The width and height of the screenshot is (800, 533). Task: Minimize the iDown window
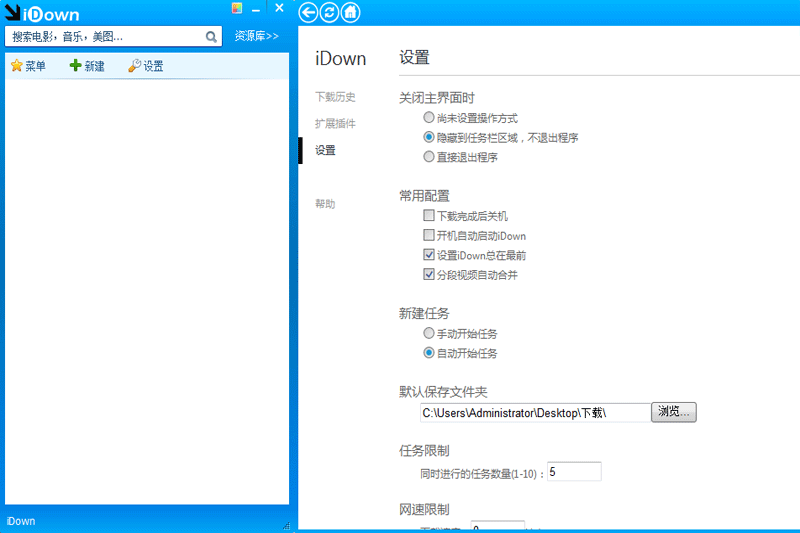256,9
